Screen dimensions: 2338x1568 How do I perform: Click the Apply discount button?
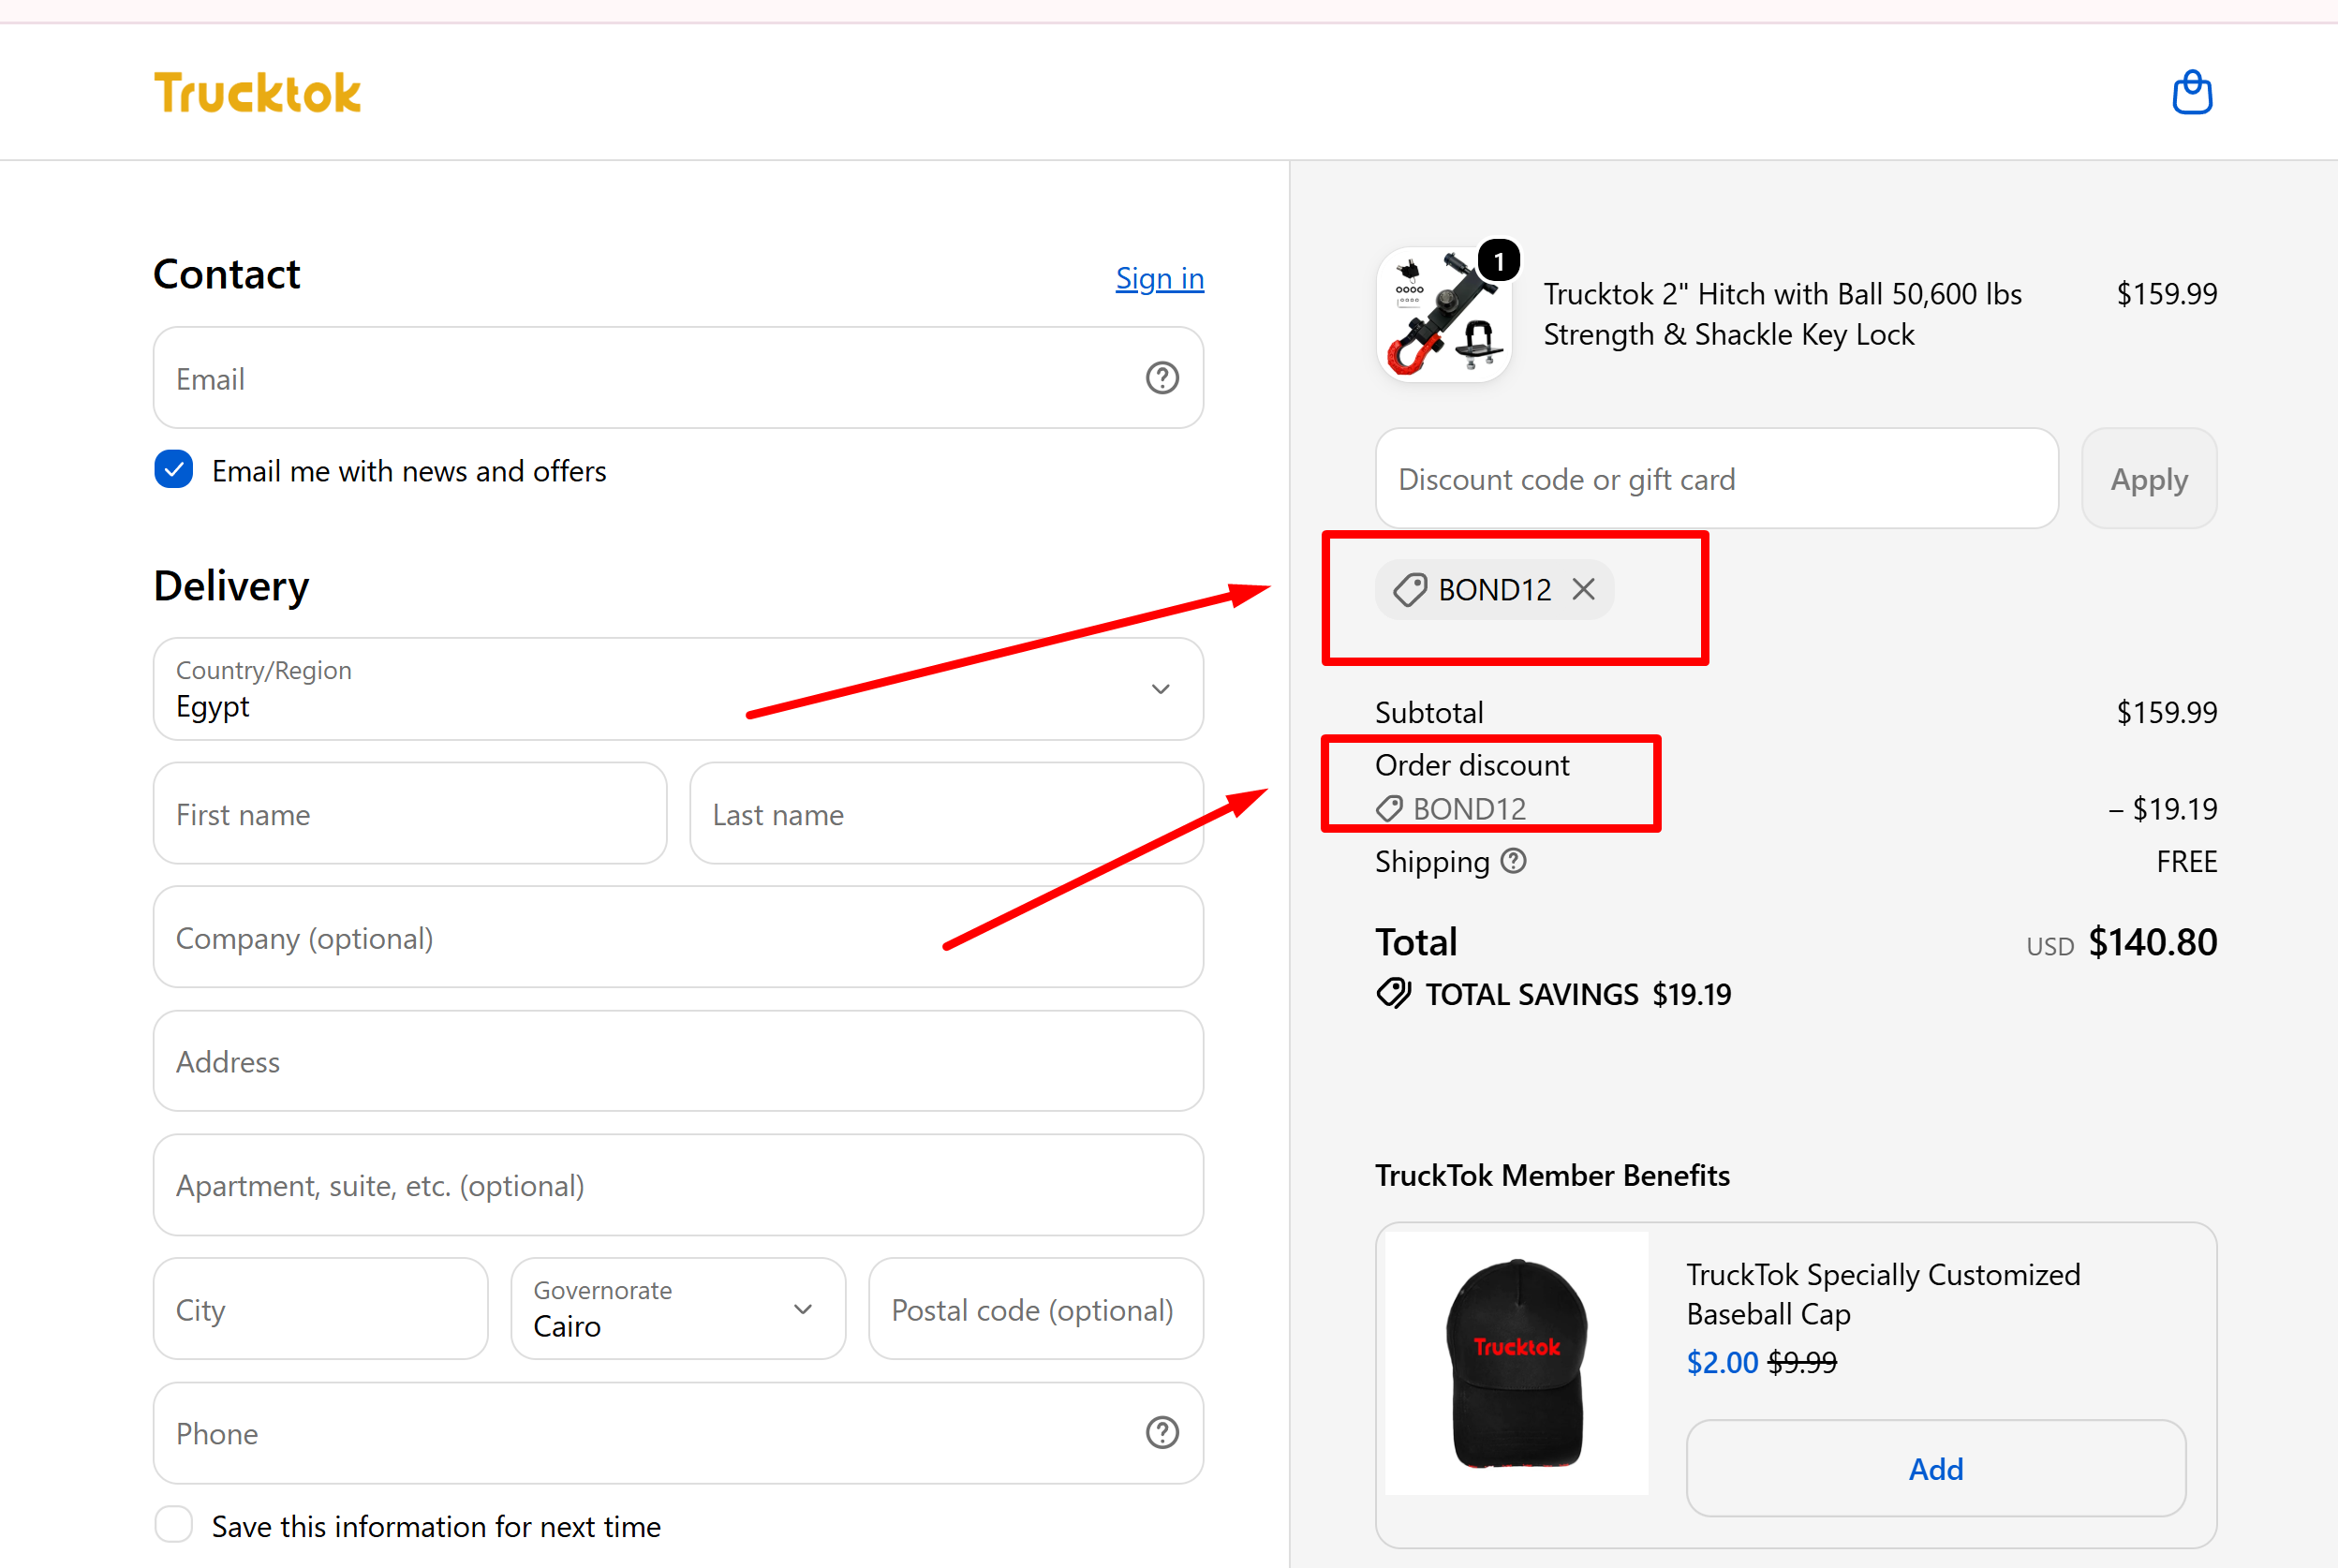point(2149,479)
